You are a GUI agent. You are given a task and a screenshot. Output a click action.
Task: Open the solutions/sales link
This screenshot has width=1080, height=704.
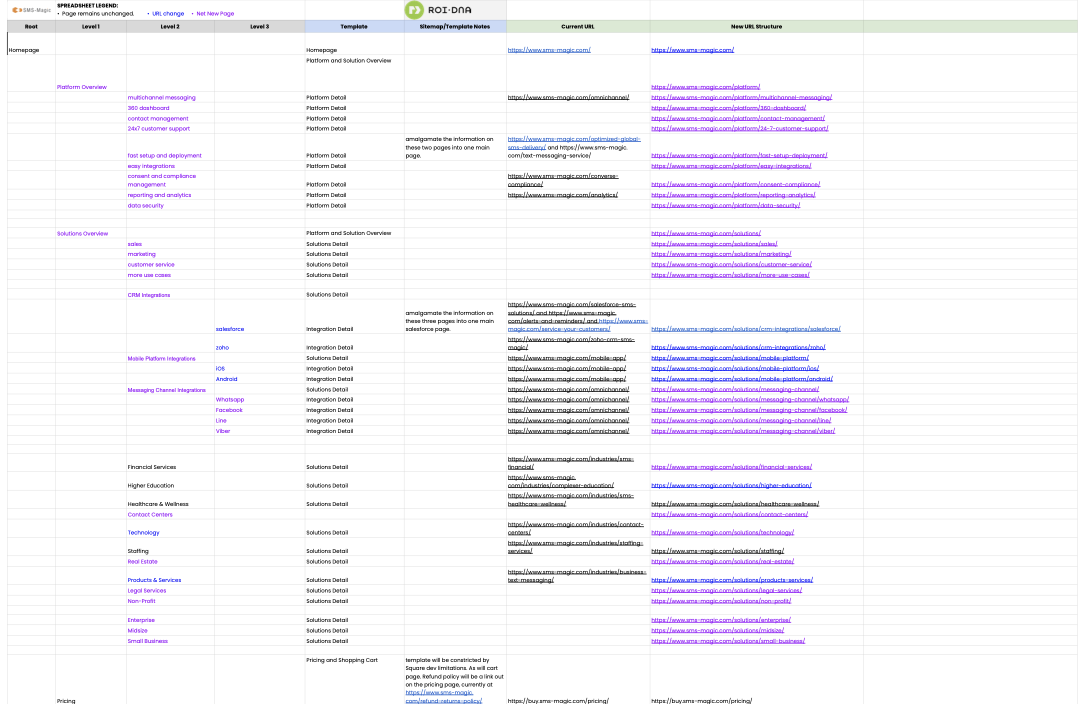coord(714,244)
